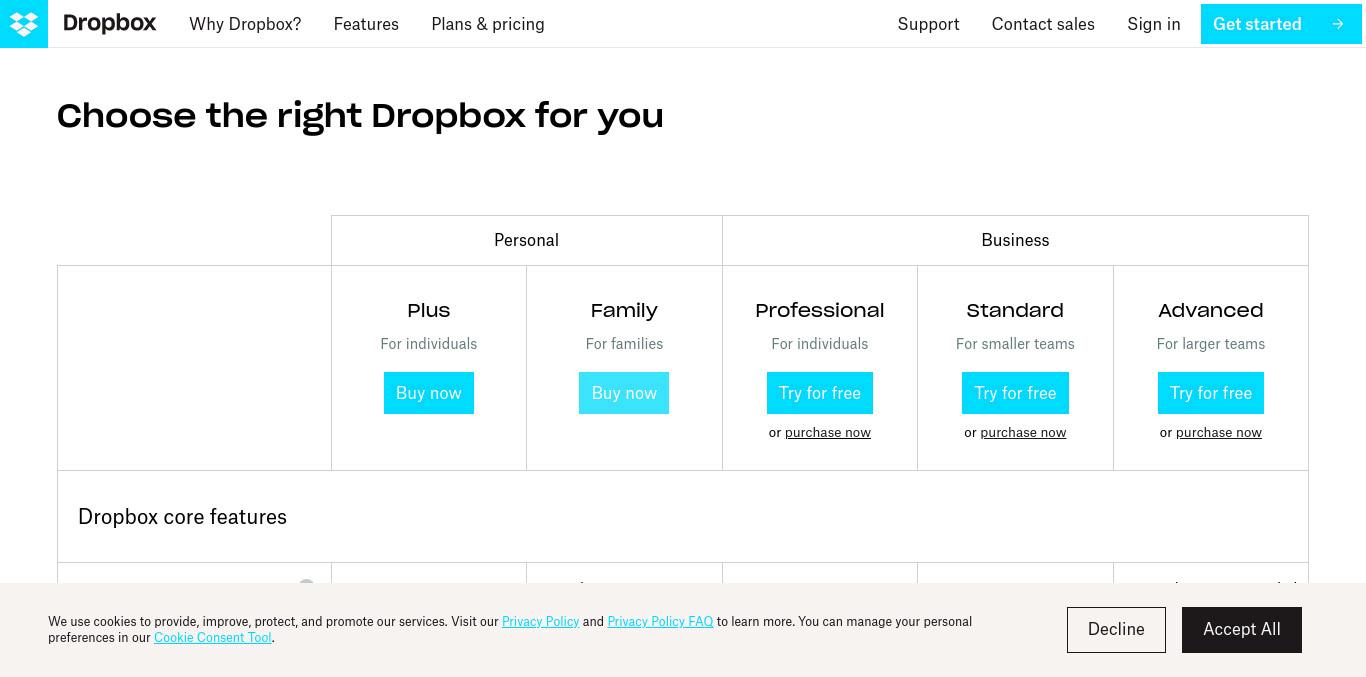Click the Personal column header

pos(526,240)
